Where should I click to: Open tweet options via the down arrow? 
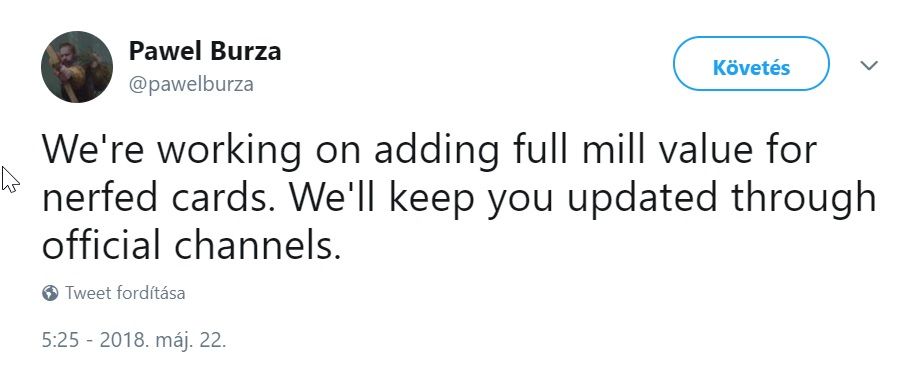point(869,65)
